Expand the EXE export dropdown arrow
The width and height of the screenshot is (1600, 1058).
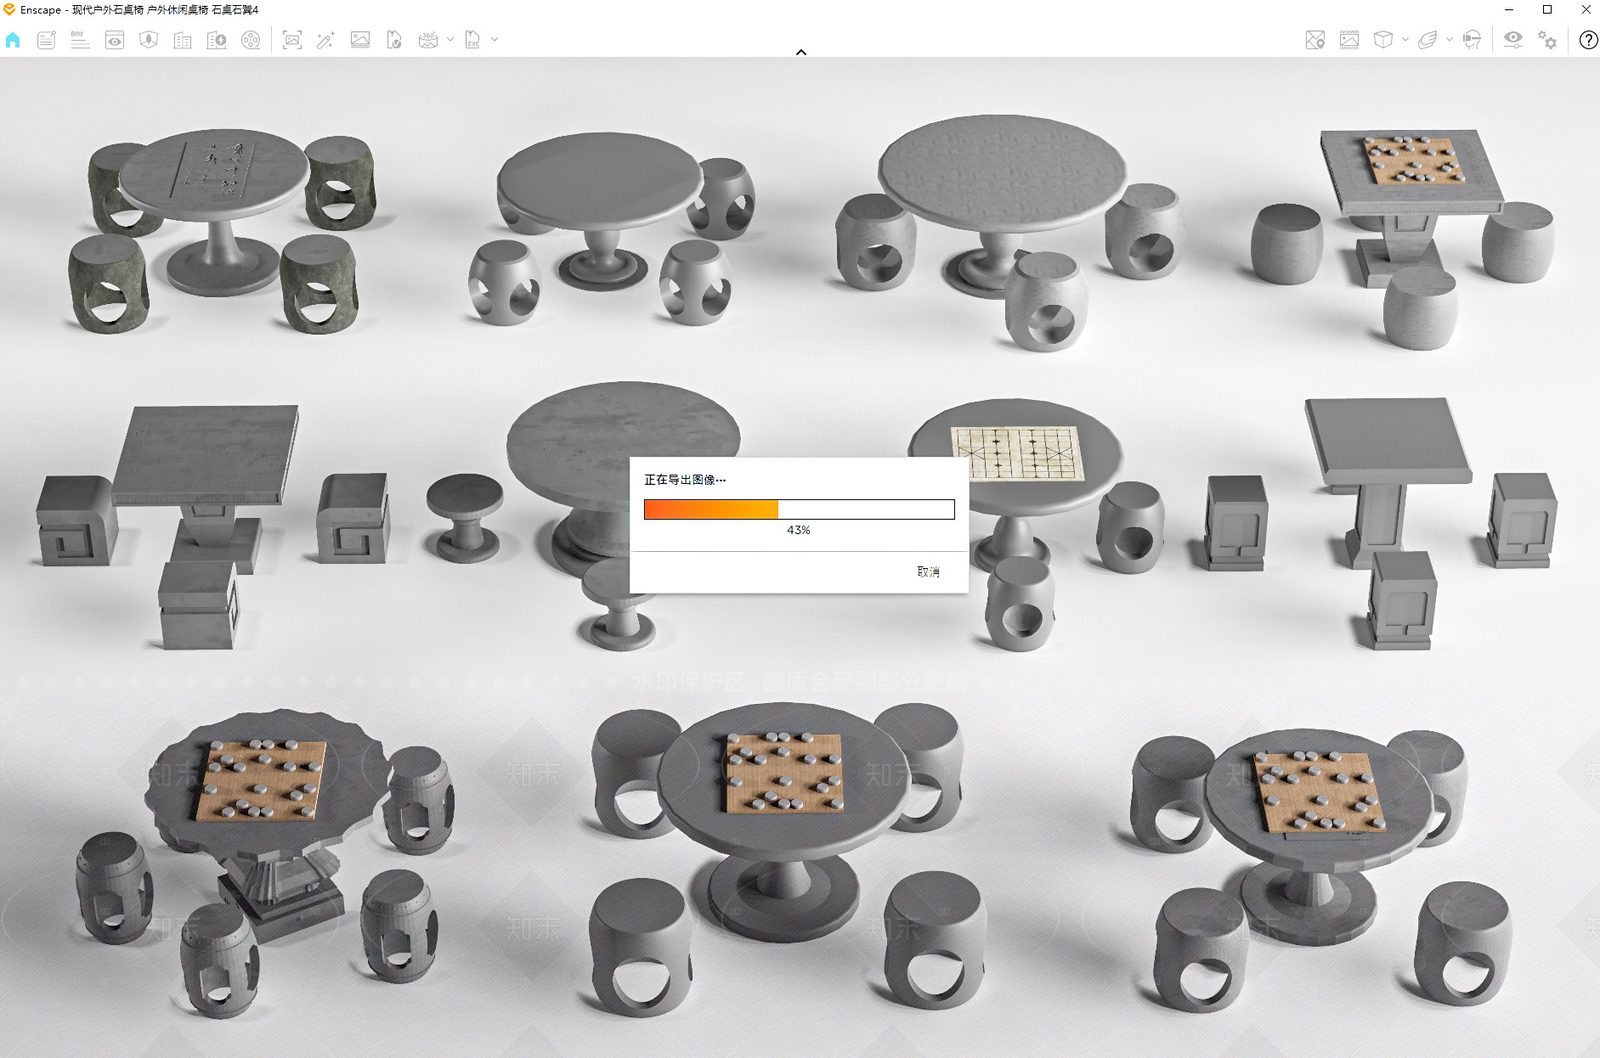(494, 40)
